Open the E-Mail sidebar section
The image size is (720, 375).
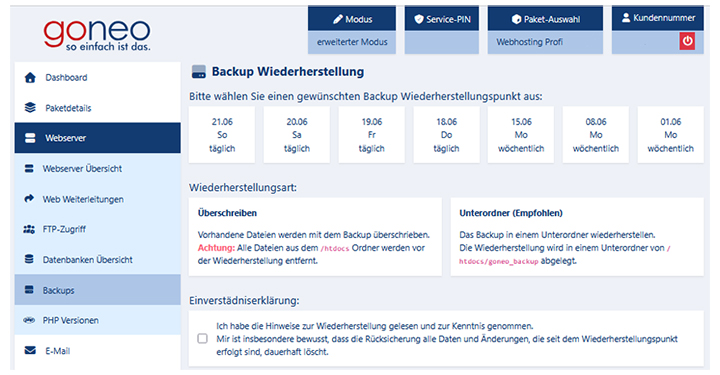tap(97, 351)
